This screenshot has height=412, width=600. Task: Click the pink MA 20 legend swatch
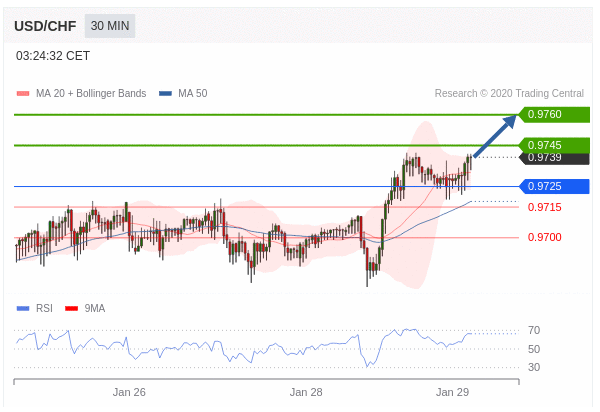coord(23,94)
